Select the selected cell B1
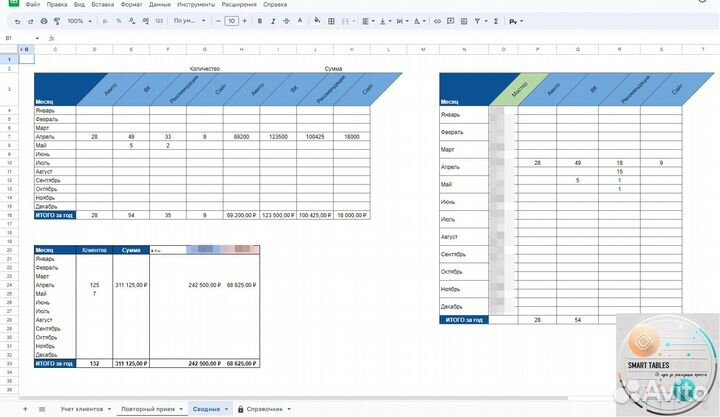Screen dimensions: 720x417 pos(27,59)
